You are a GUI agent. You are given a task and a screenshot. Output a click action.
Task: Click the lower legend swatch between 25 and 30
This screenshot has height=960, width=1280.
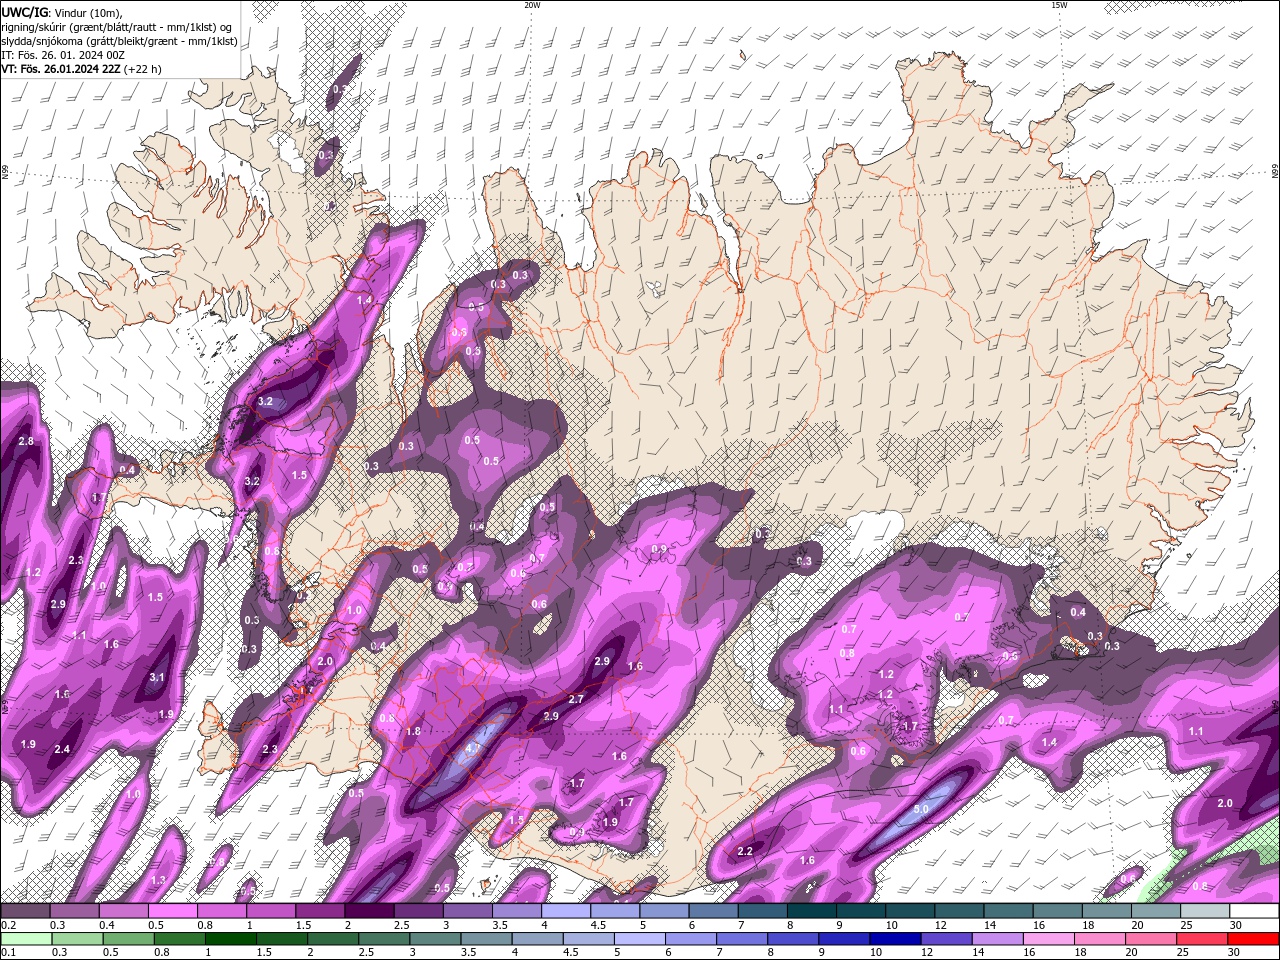coord(1203,939)
